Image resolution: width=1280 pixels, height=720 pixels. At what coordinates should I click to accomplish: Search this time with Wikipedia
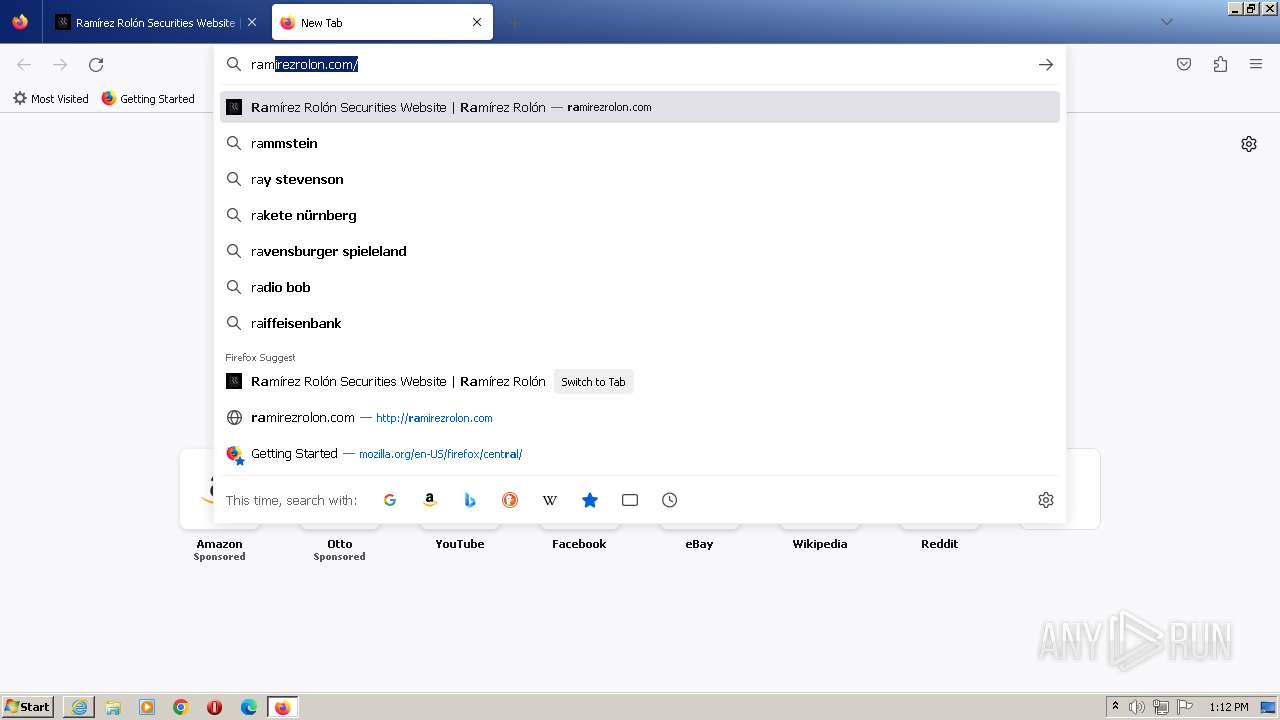point(550,500)
